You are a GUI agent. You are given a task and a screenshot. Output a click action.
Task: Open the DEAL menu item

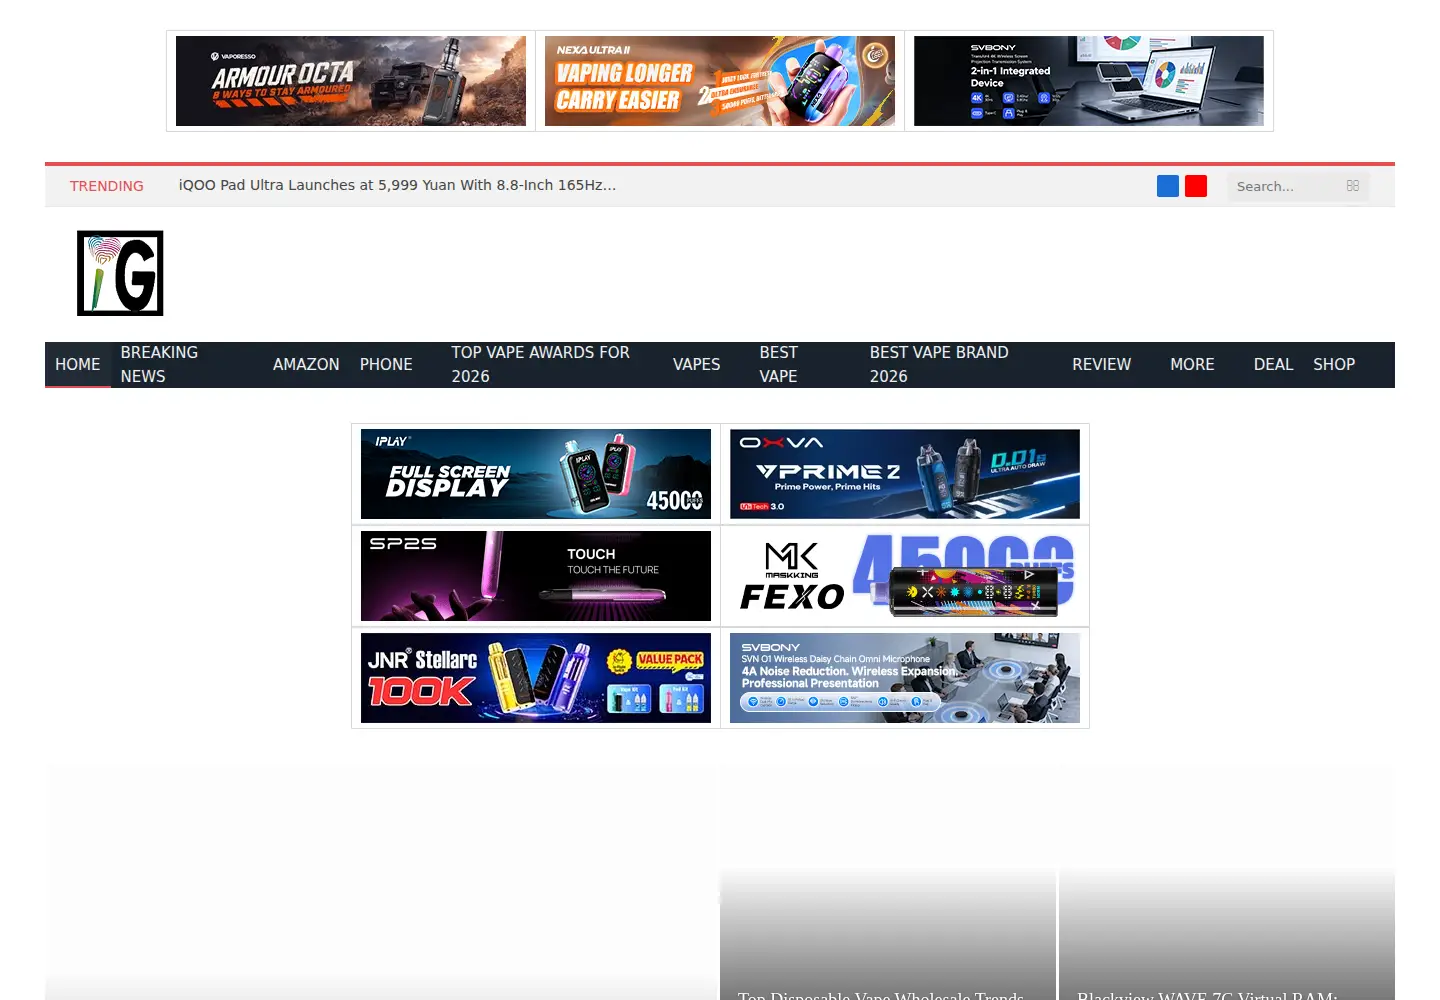(1273, 365)
